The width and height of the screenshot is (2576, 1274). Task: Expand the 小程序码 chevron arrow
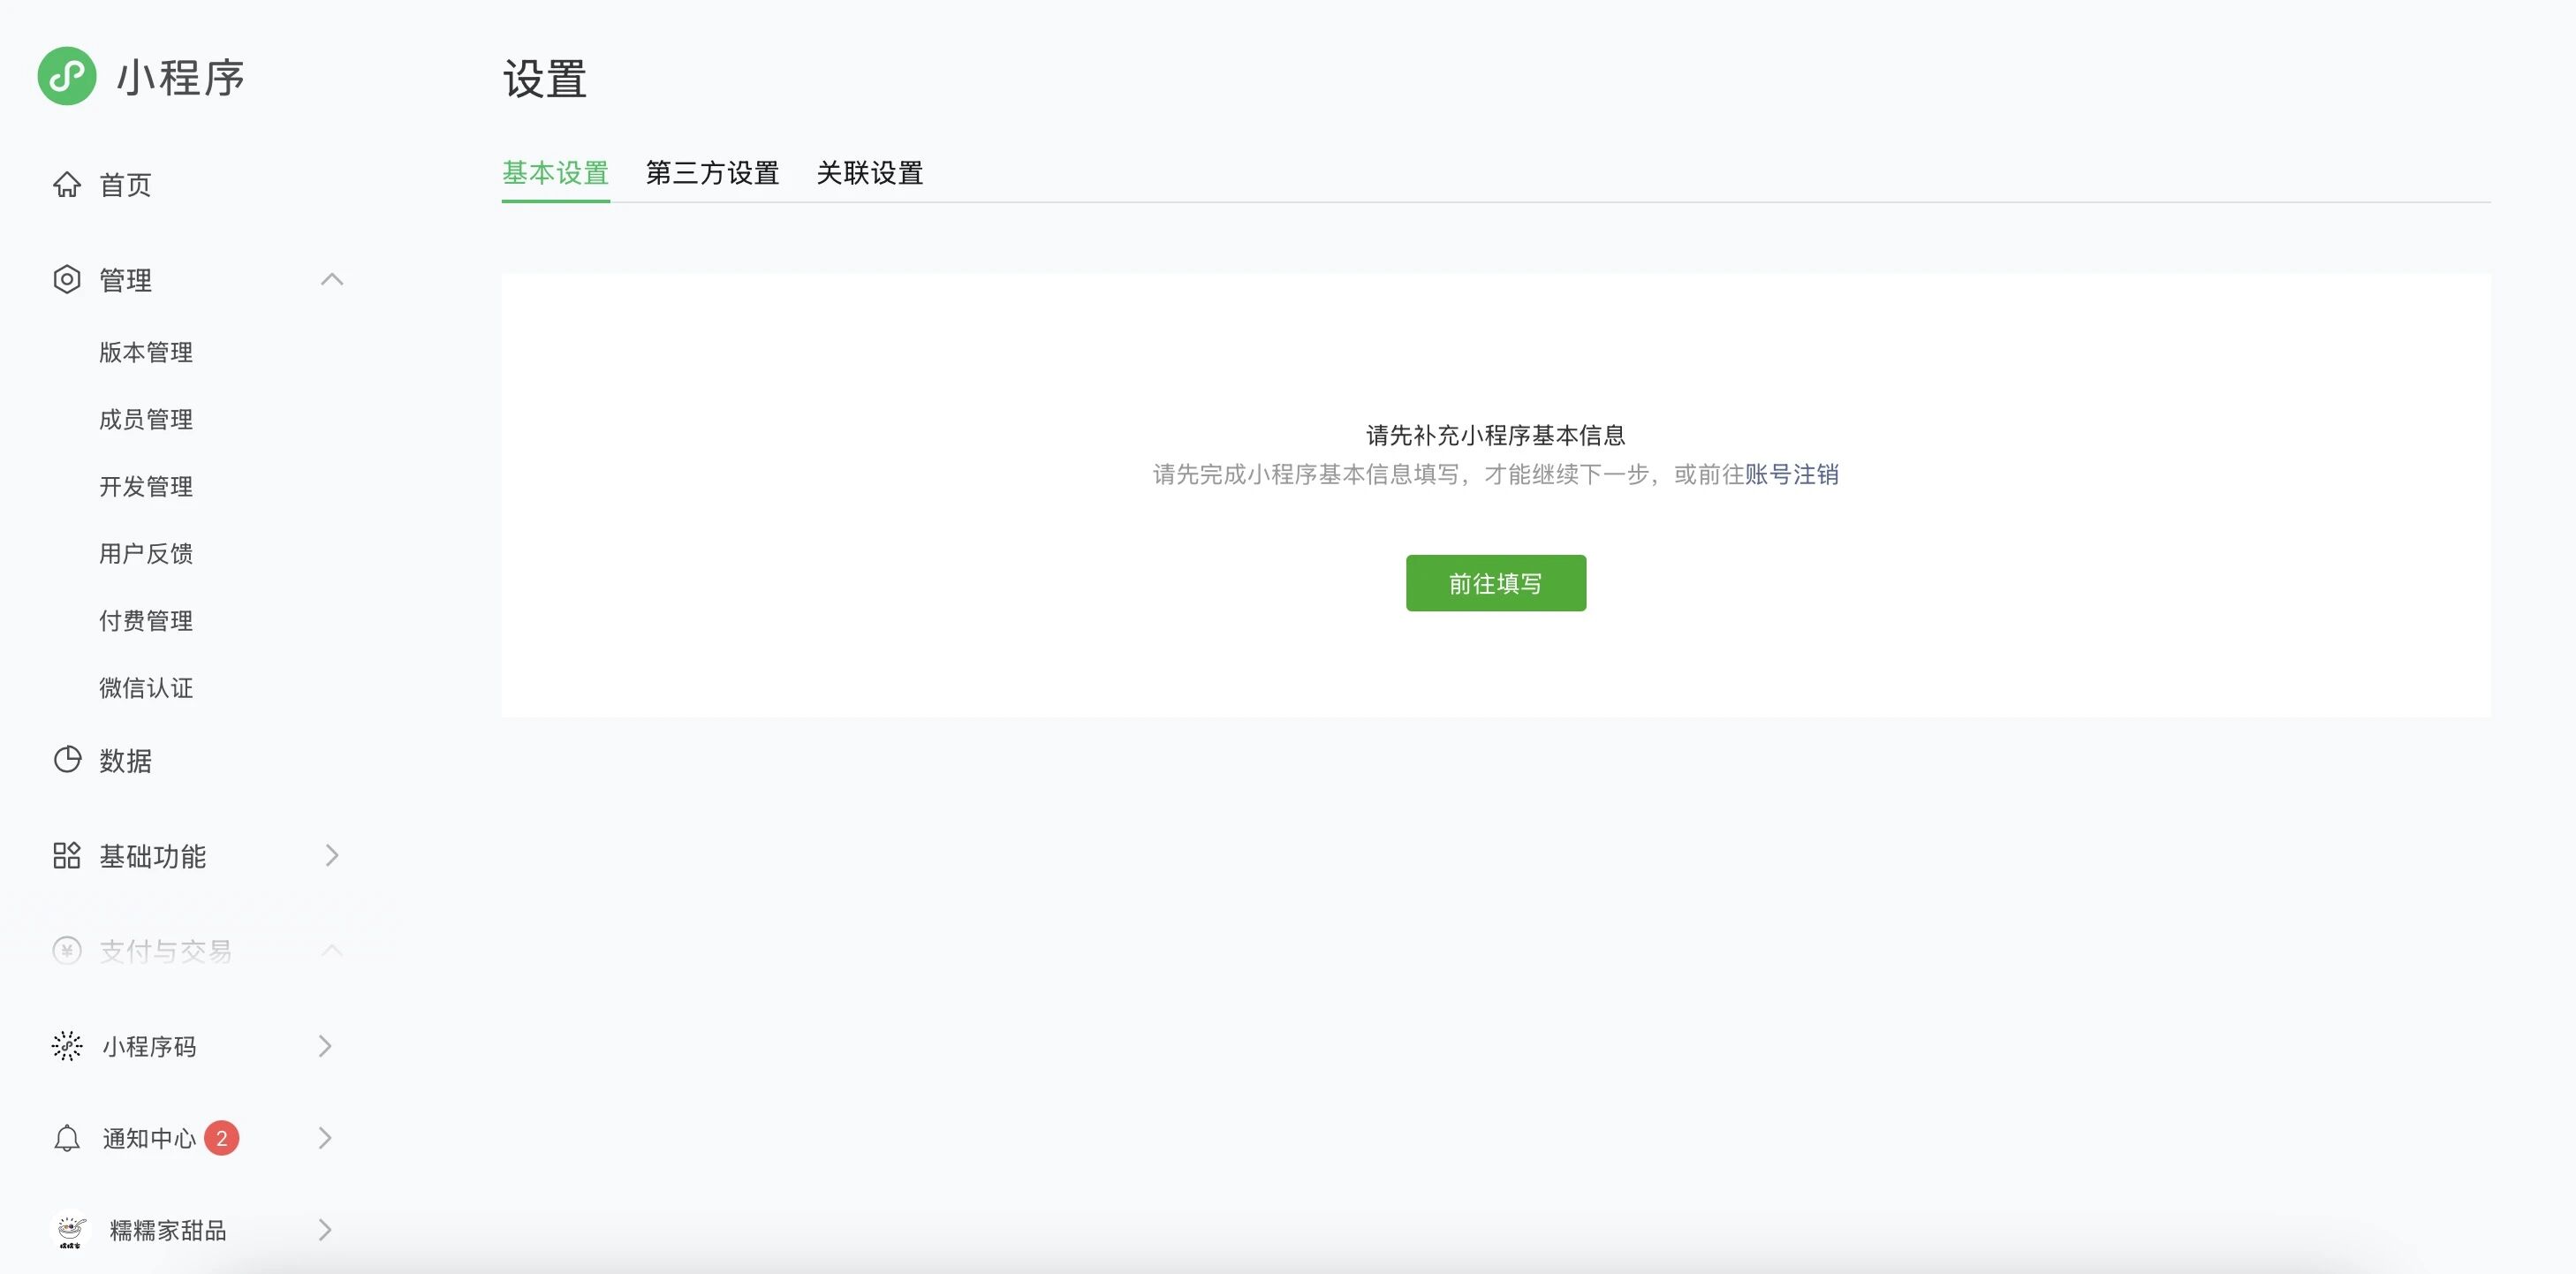click(325, 1046)
